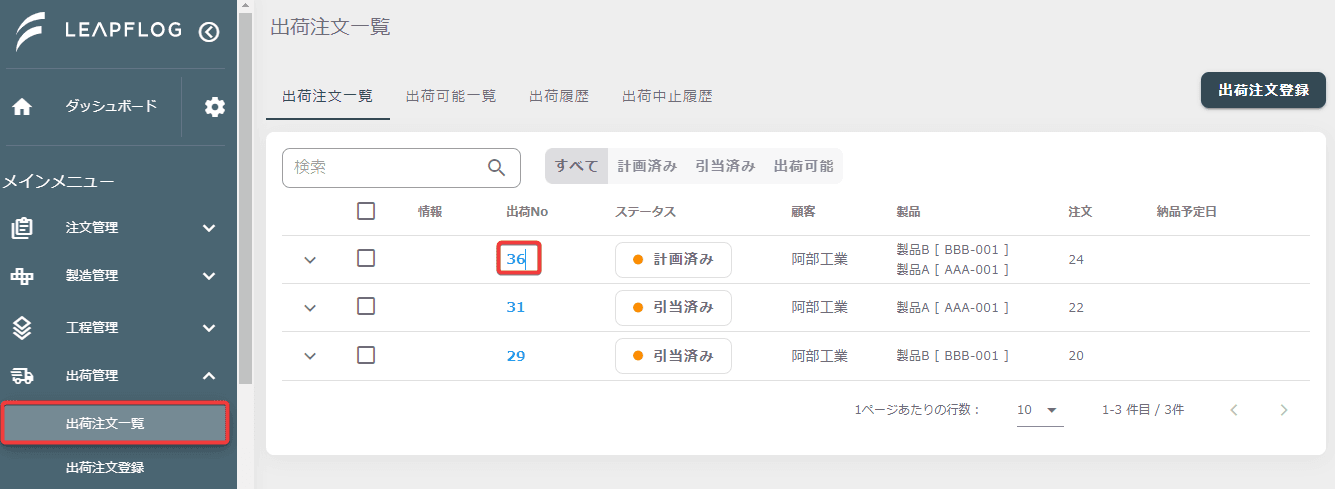Open order 24 link
This screenshot has width=1335, height=489.
point(1076,259)
